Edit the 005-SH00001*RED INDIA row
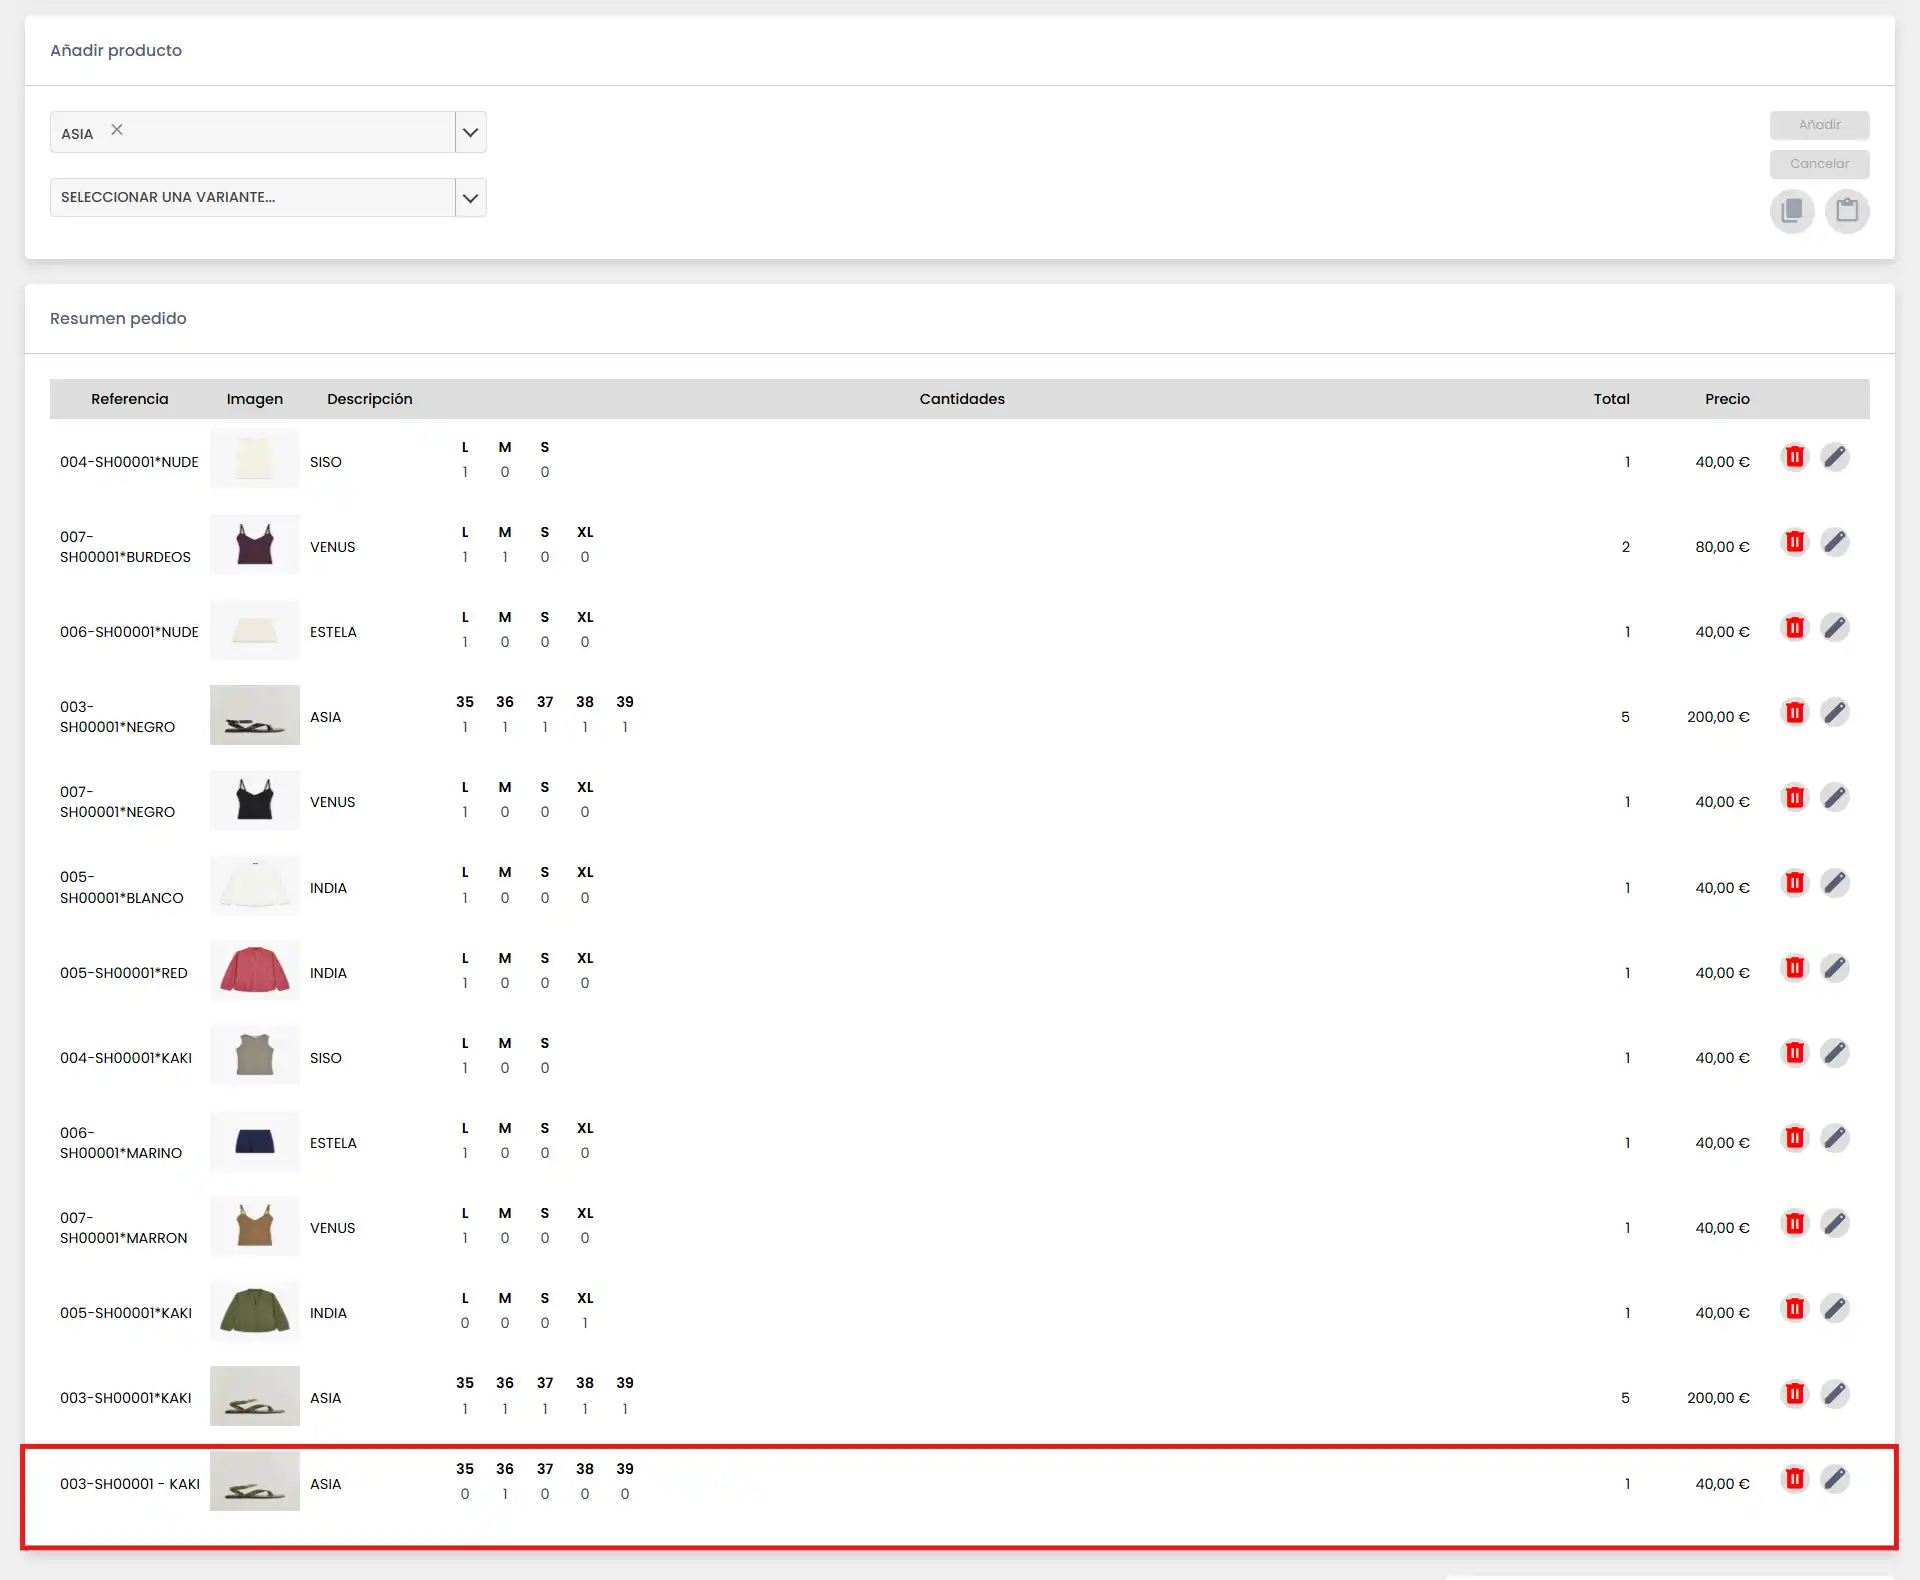1920x1580 pixels. pyautogui.click(x=1835, y=968)
